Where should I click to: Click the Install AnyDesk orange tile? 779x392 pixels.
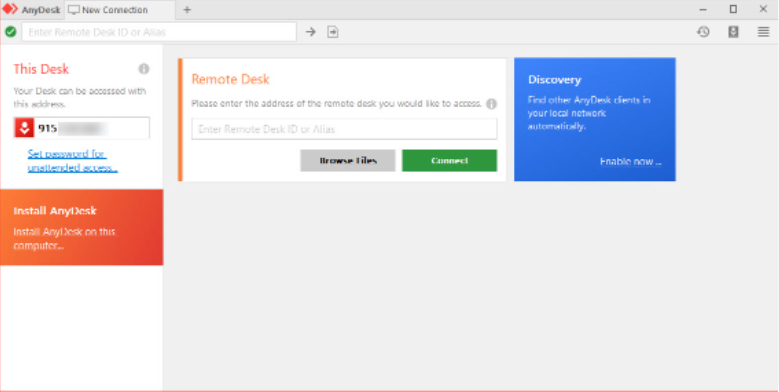(81, 227)
